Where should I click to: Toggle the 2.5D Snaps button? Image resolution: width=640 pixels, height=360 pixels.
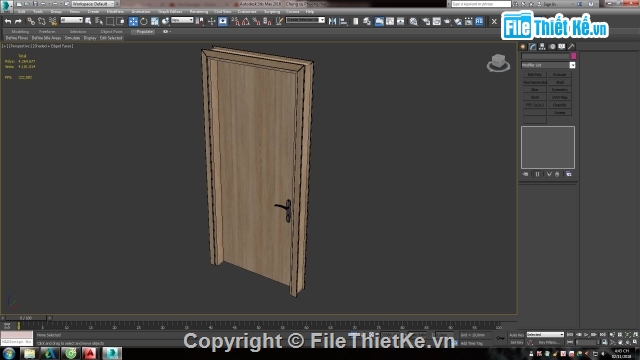[235, 21]
